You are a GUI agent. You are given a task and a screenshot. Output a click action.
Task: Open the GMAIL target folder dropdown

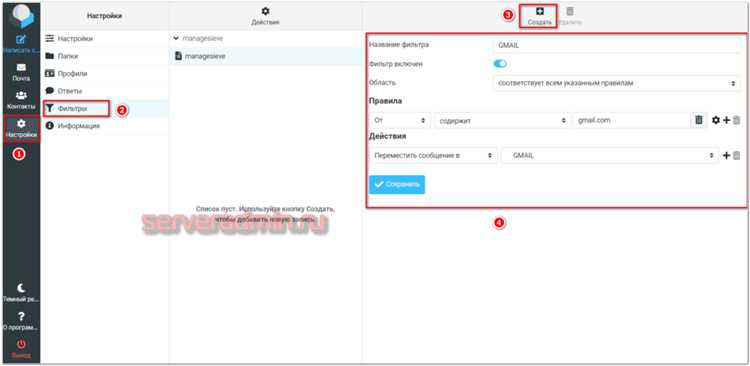click(x=610, y=155)
